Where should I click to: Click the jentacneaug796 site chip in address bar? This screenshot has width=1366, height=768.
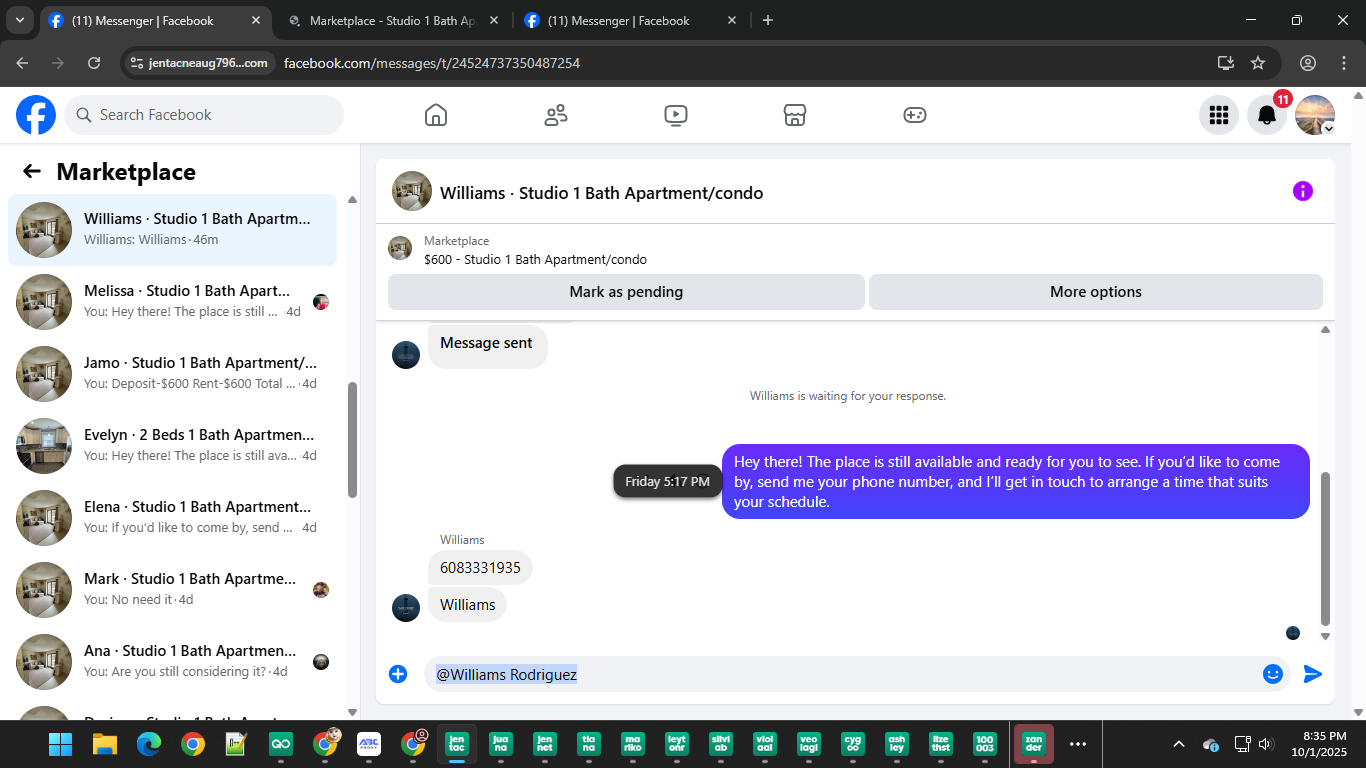(x=199, y=63)
